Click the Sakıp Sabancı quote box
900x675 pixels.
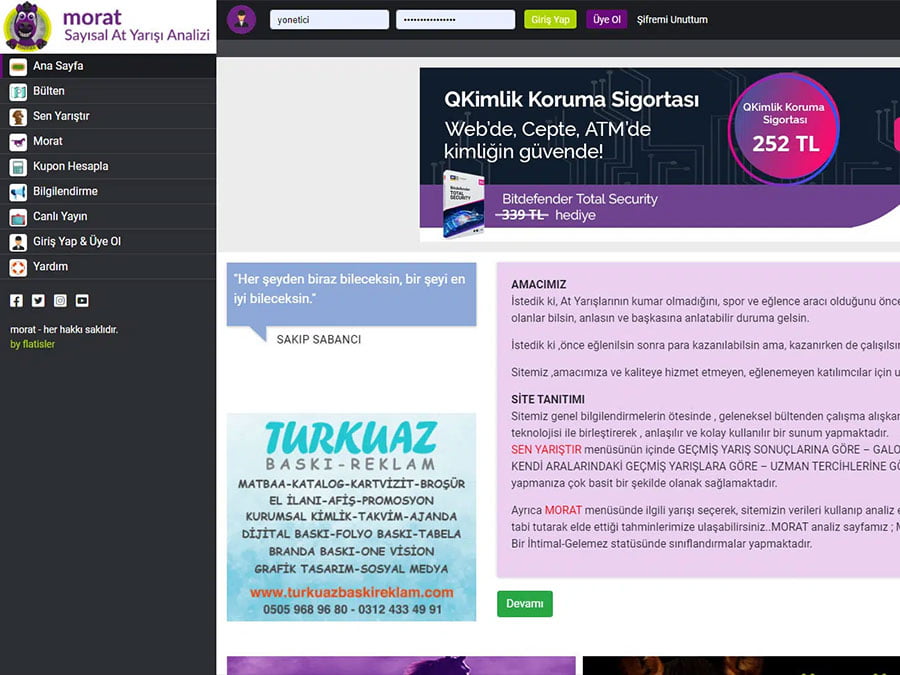click(351, 294)
